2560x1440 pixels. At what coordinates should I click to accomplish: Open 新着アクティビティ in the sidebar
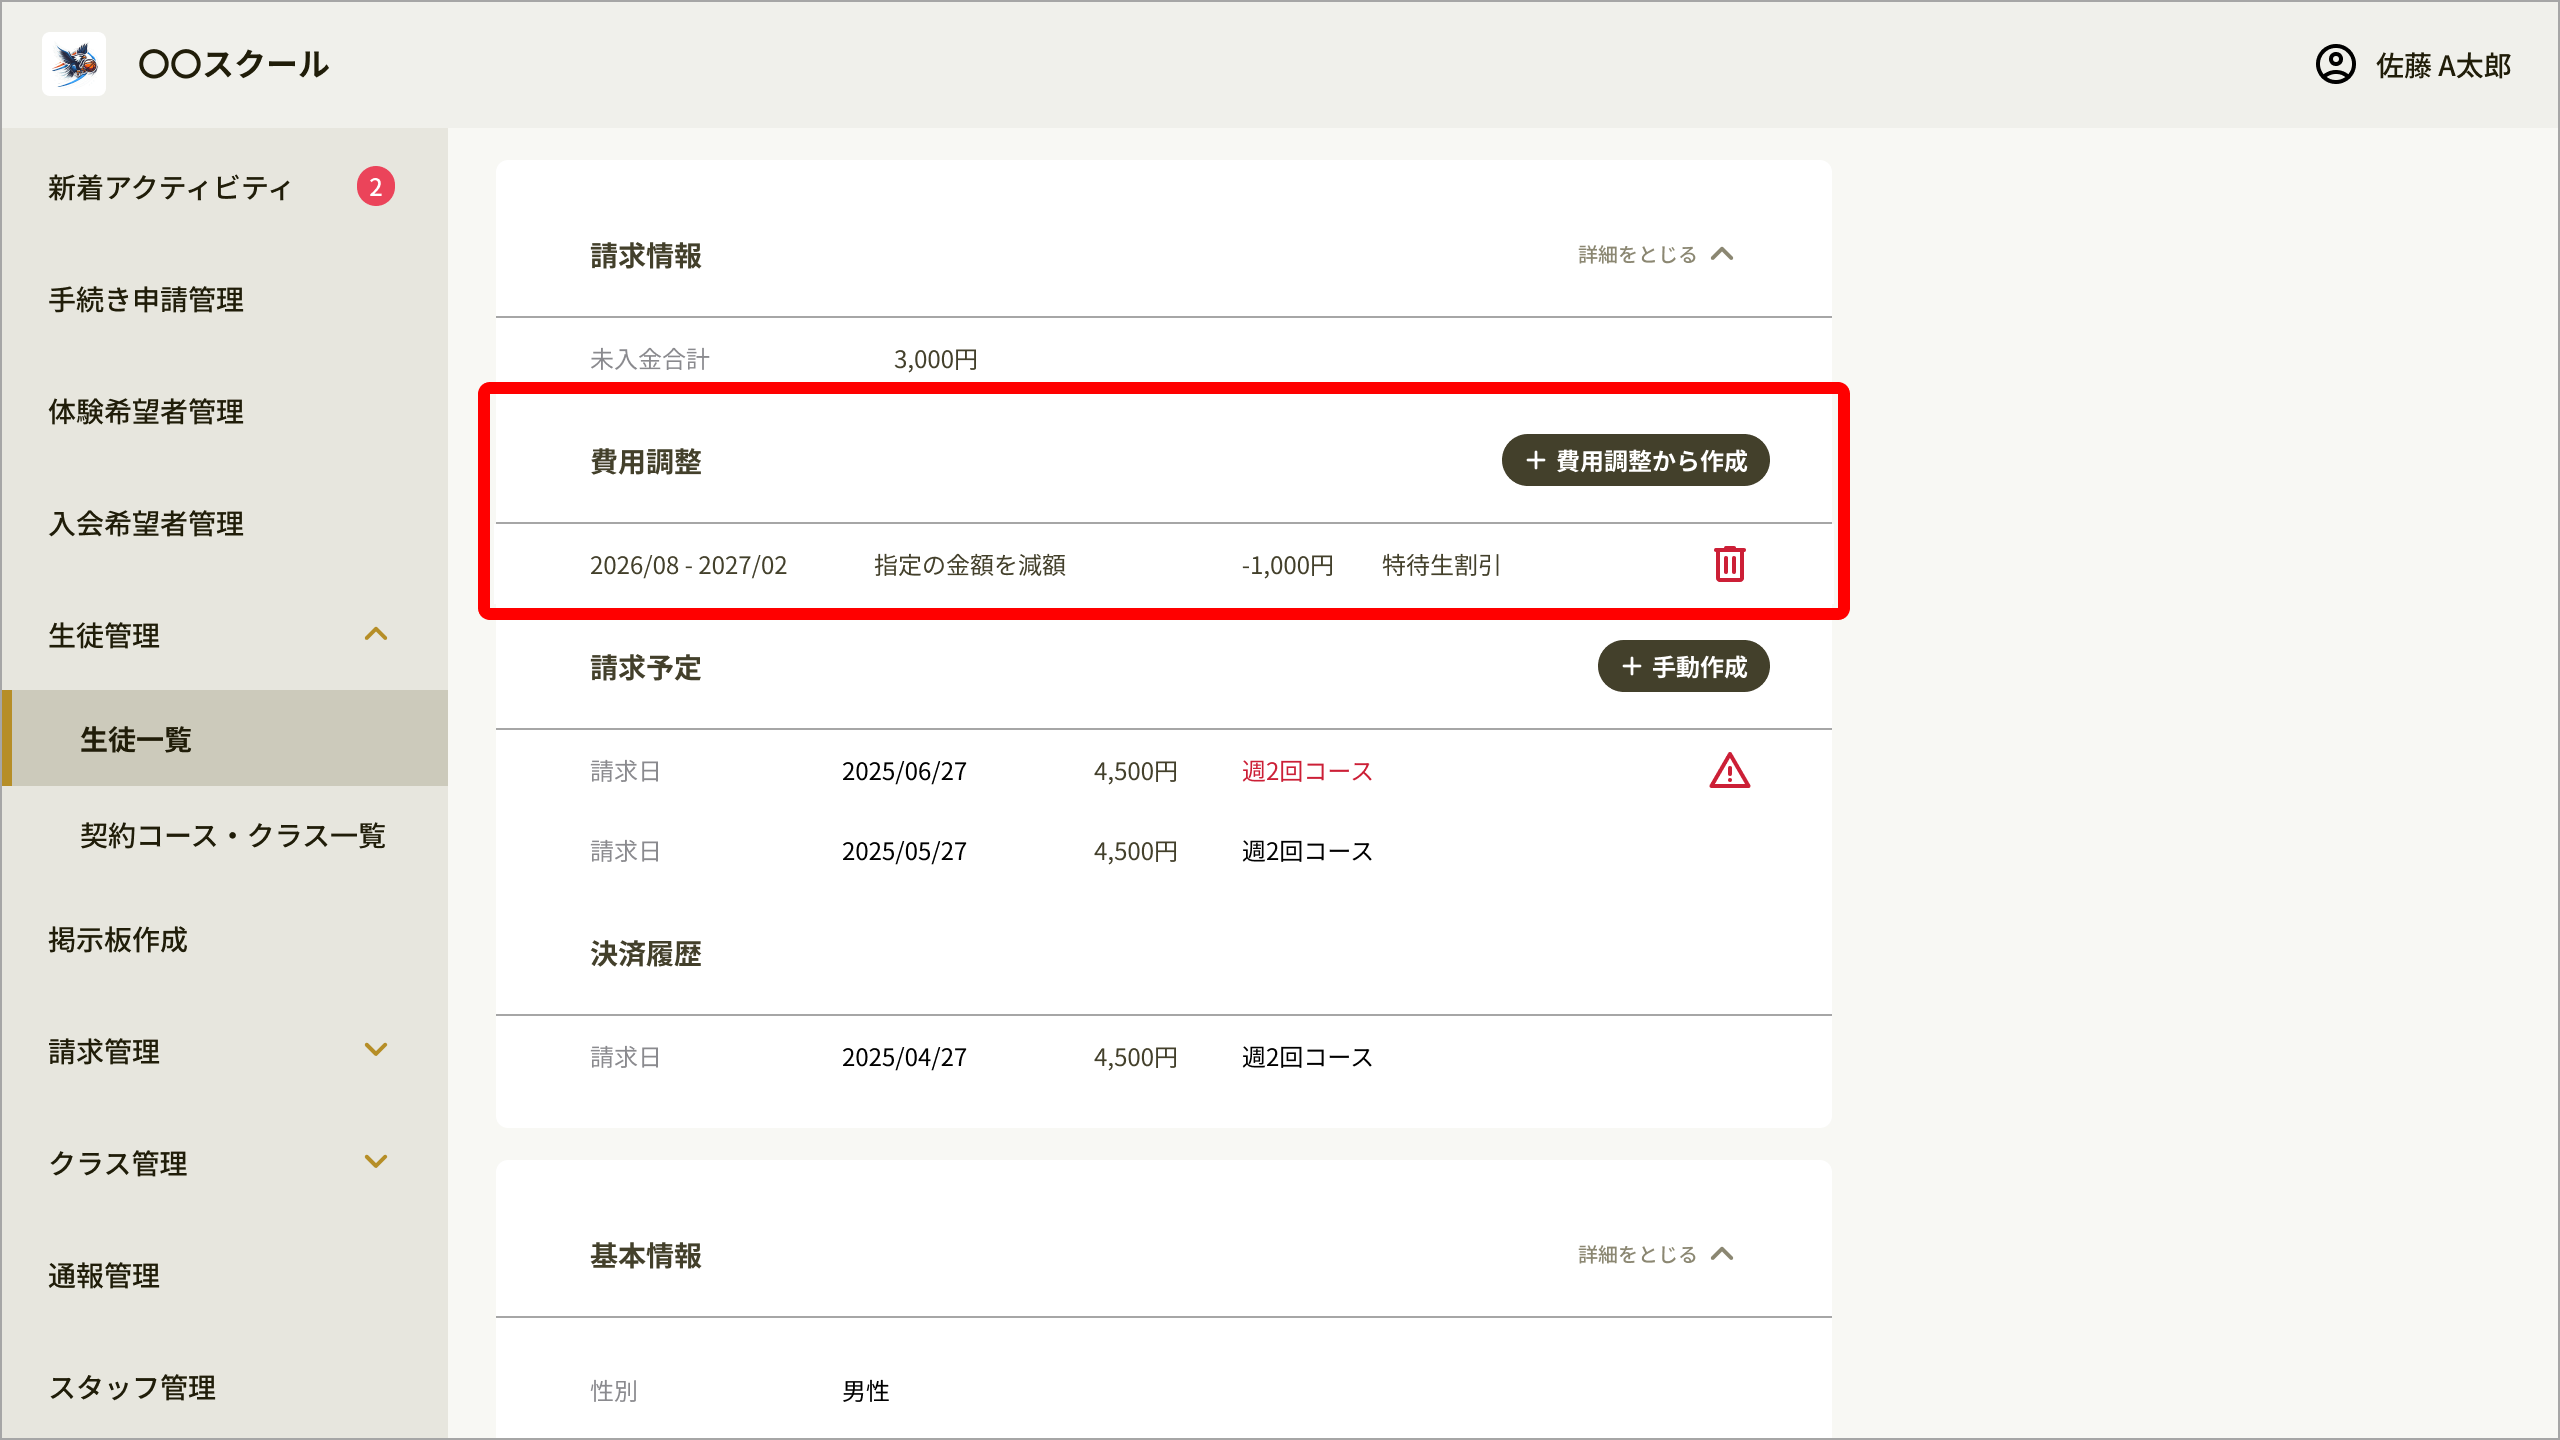coord(170,187)
